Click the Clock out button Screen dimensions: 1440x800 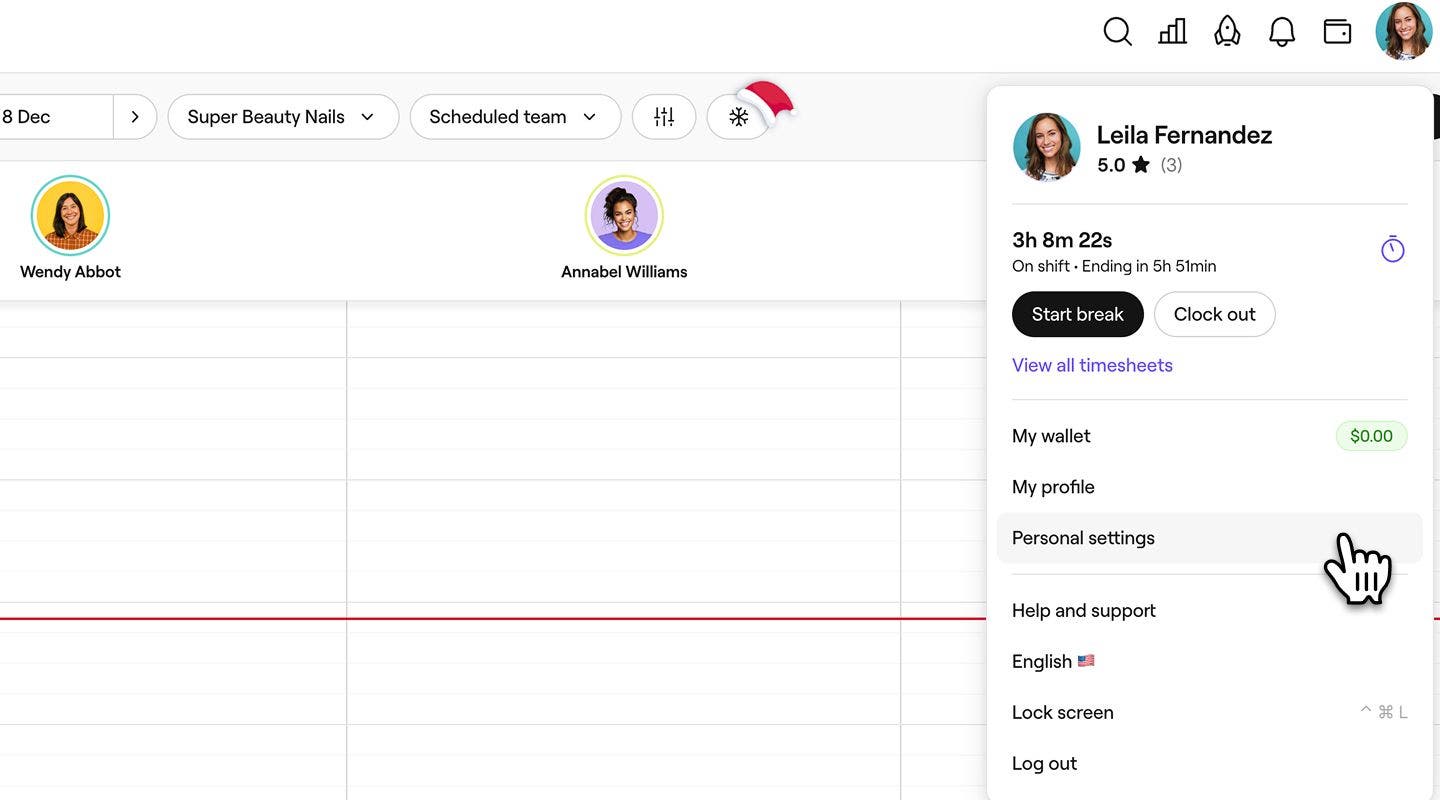pyautogui.click(x=1214, y=314)
